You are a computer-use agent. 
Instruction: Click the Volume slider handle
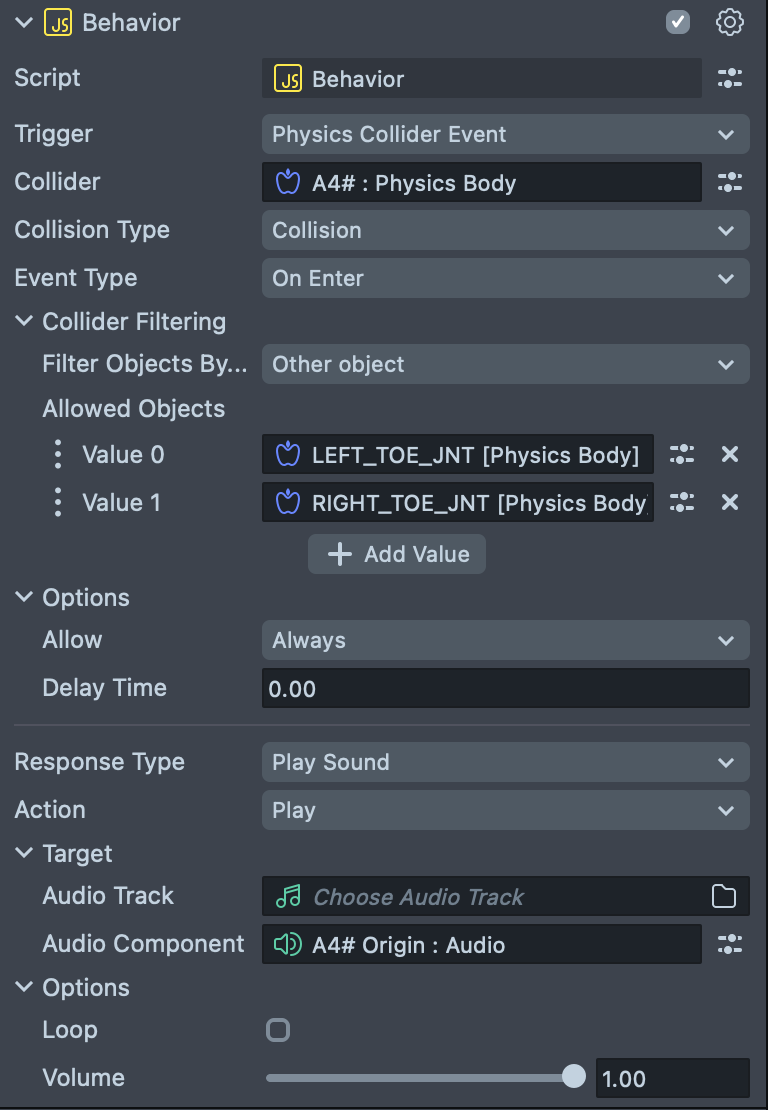[x=573, y=1077]
